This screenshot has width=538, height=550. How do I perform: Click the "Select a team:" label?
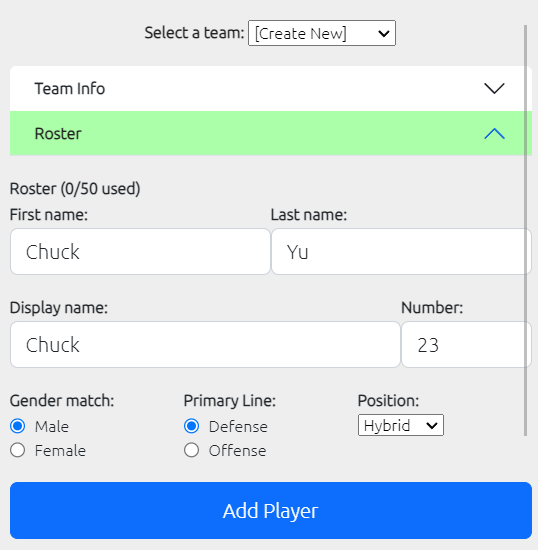coord(194,33)
